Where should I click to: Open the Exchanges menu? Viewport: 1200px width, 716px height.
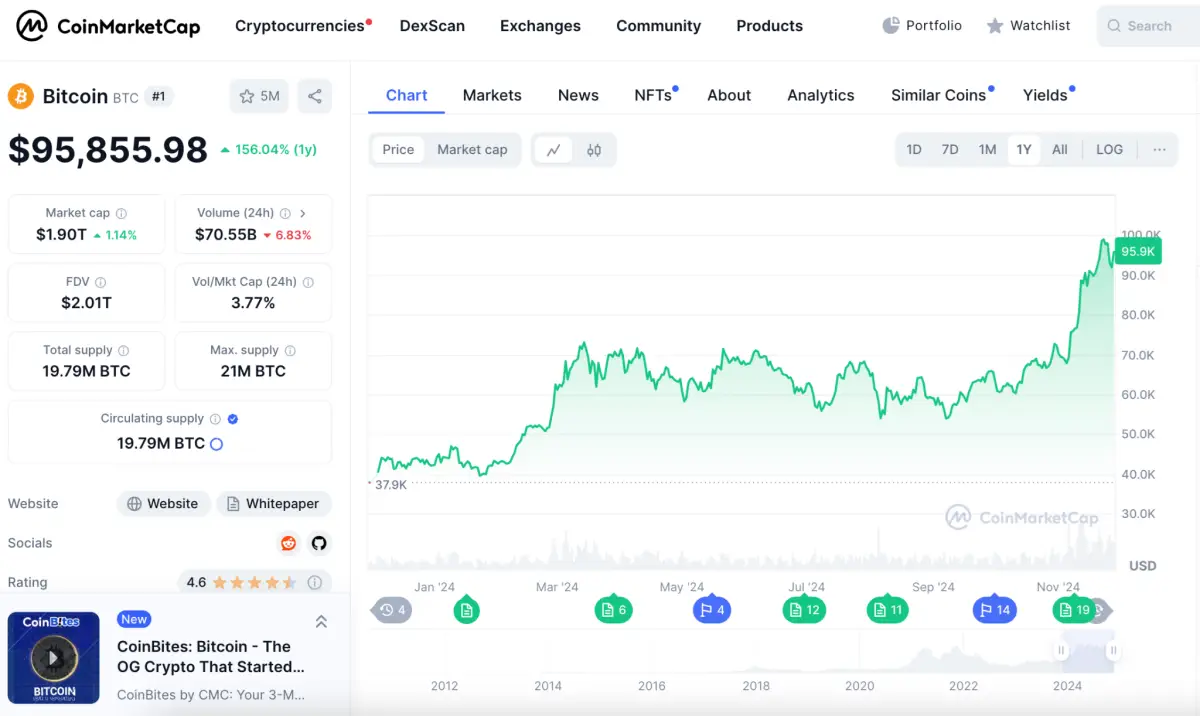pos(540,26)
